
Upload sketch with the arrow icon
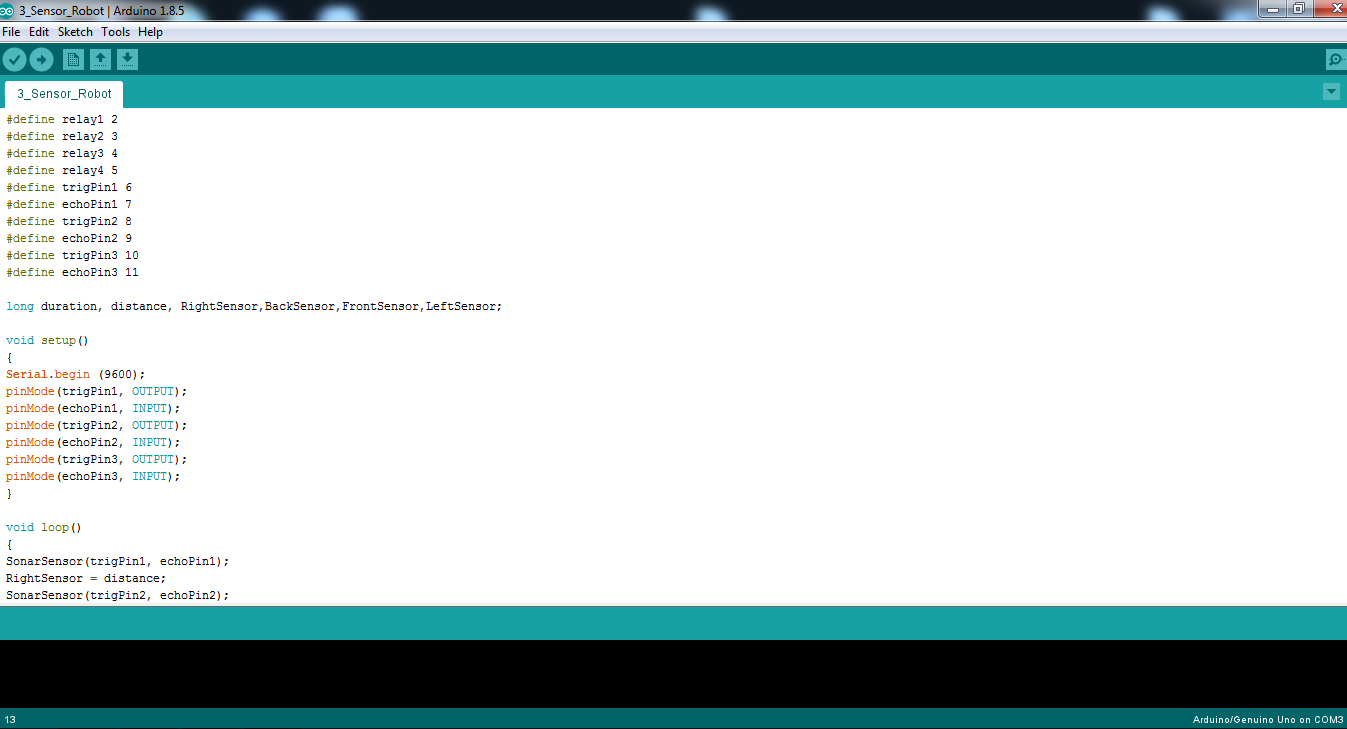click(41, 60)
